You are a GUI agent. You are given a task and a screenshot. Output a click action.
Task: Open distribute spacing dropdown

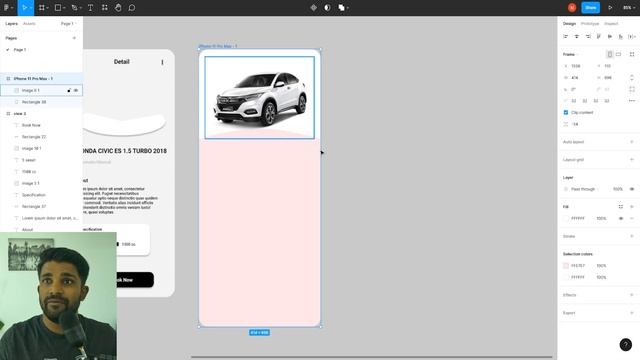pos(632,37)
